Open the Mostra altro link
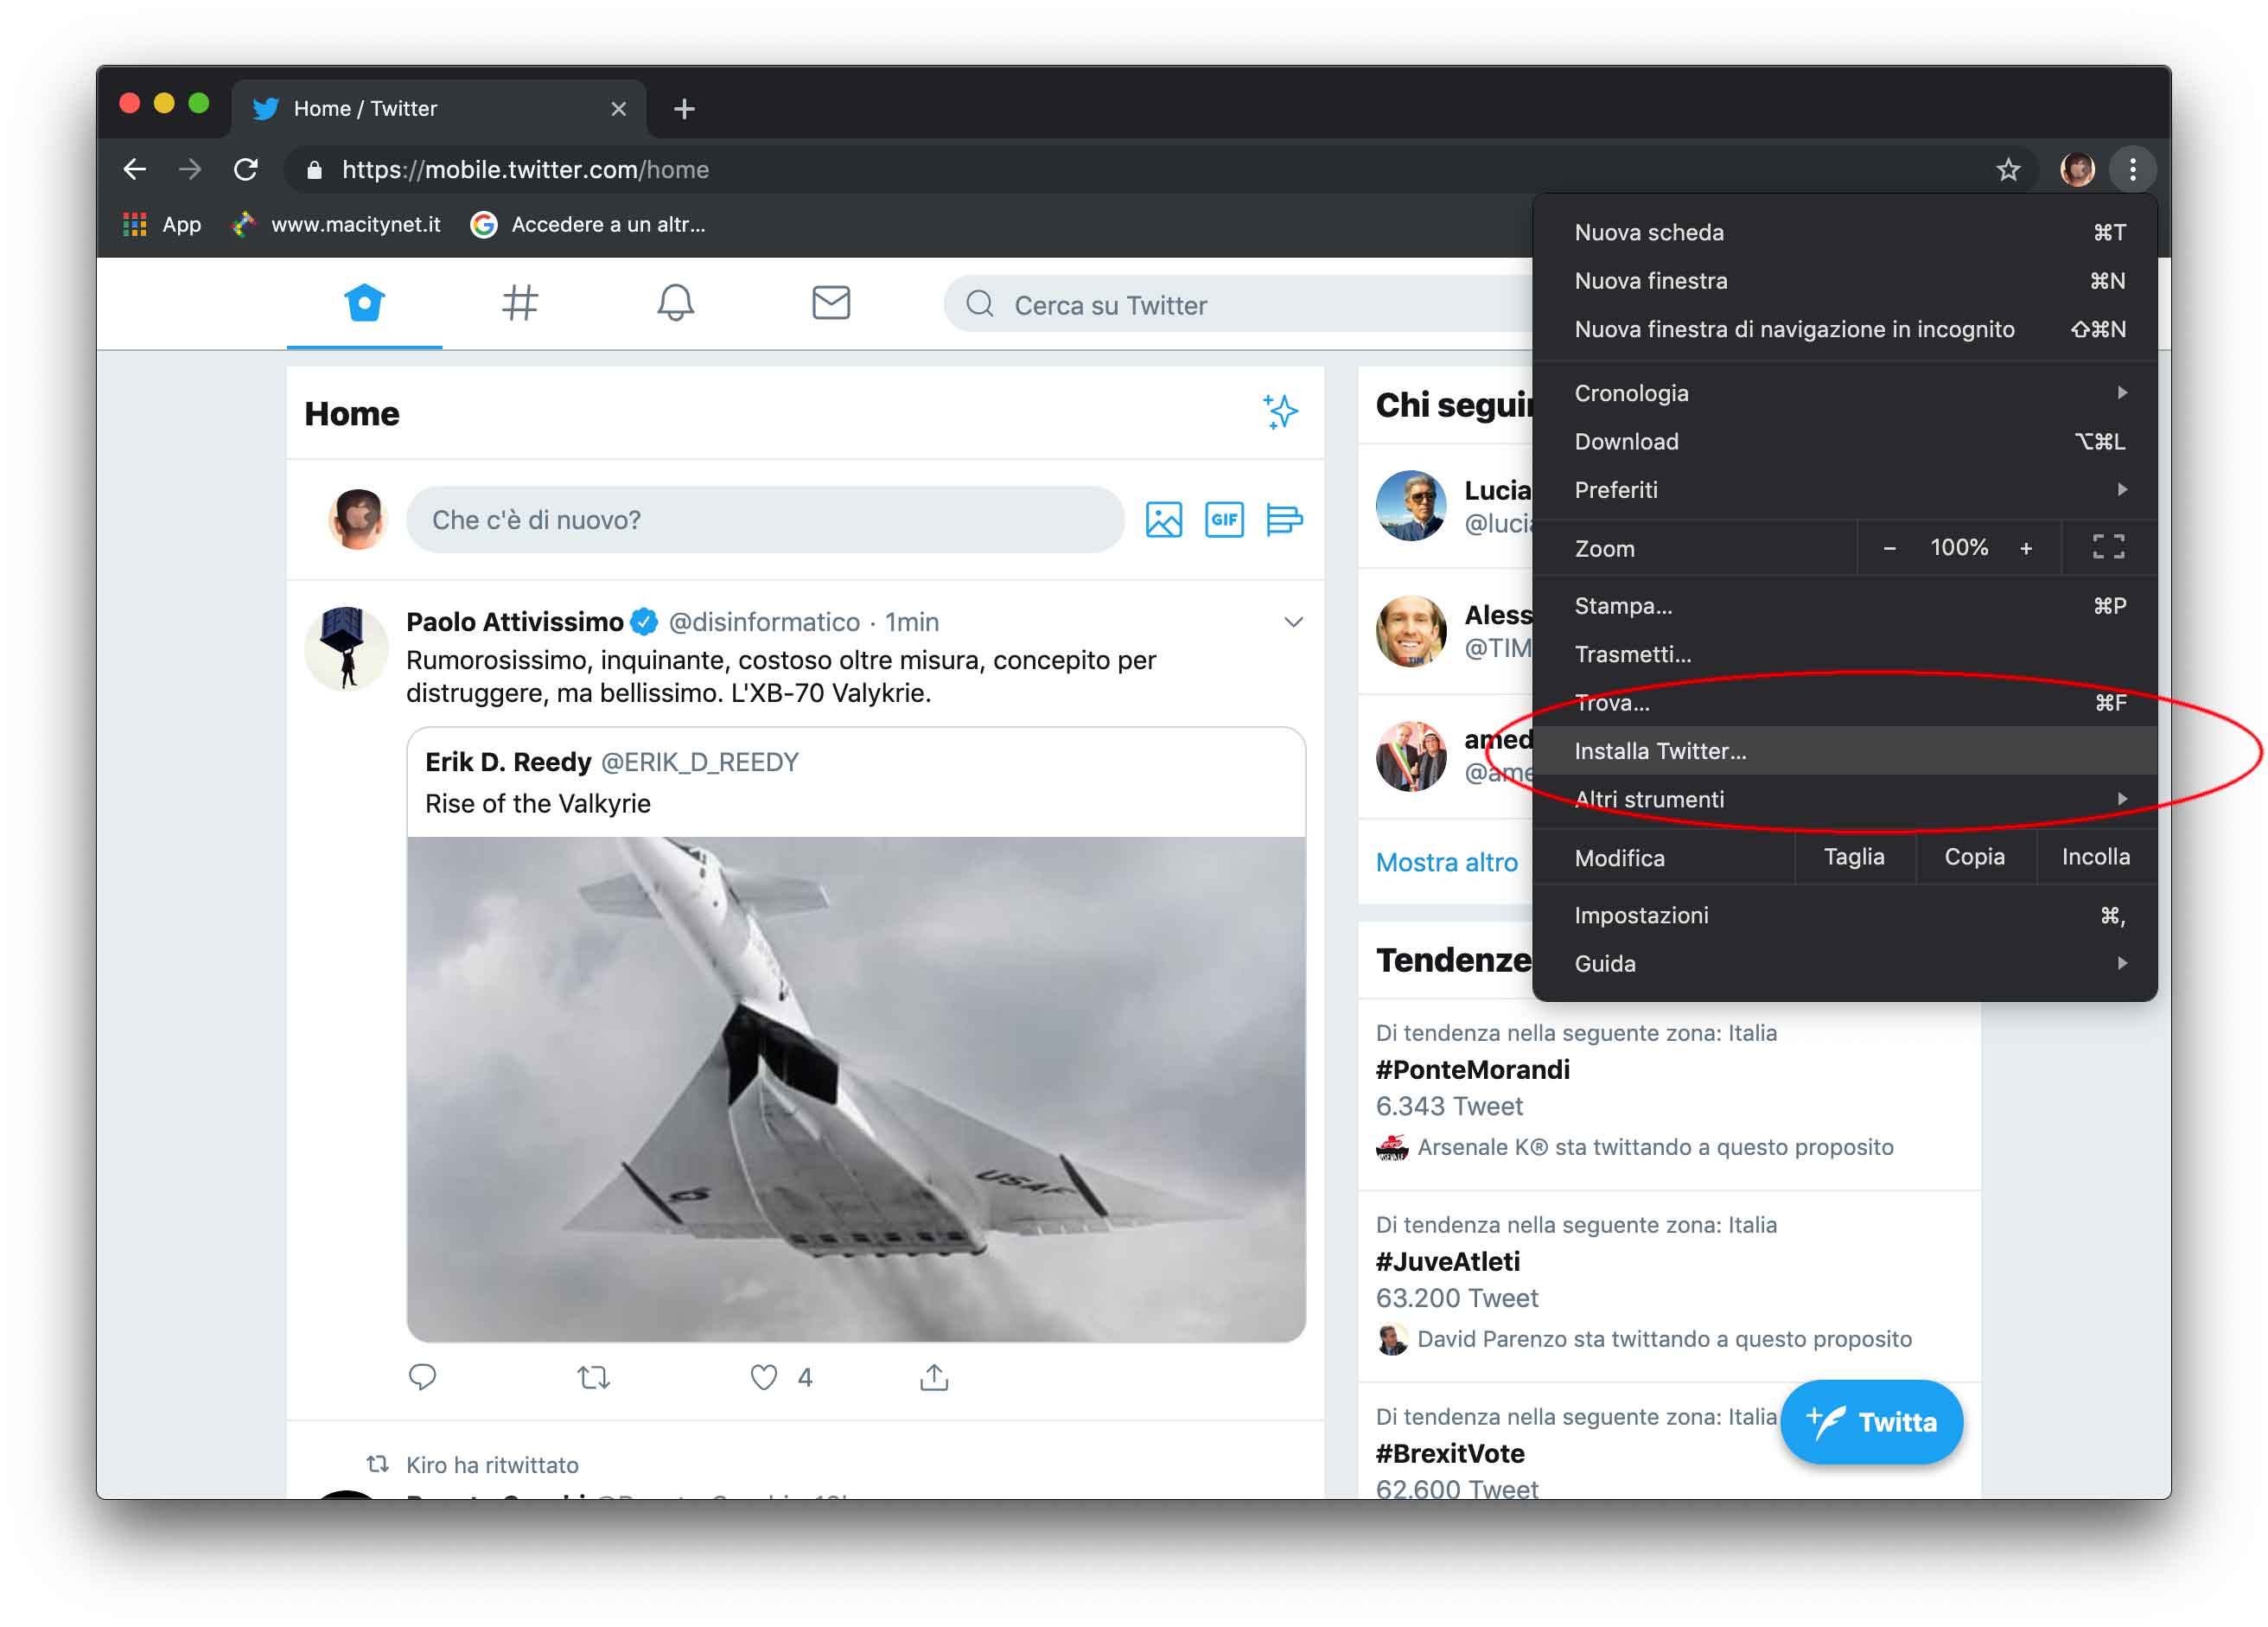The image size is (2268, 1627). coord(1446,862)
